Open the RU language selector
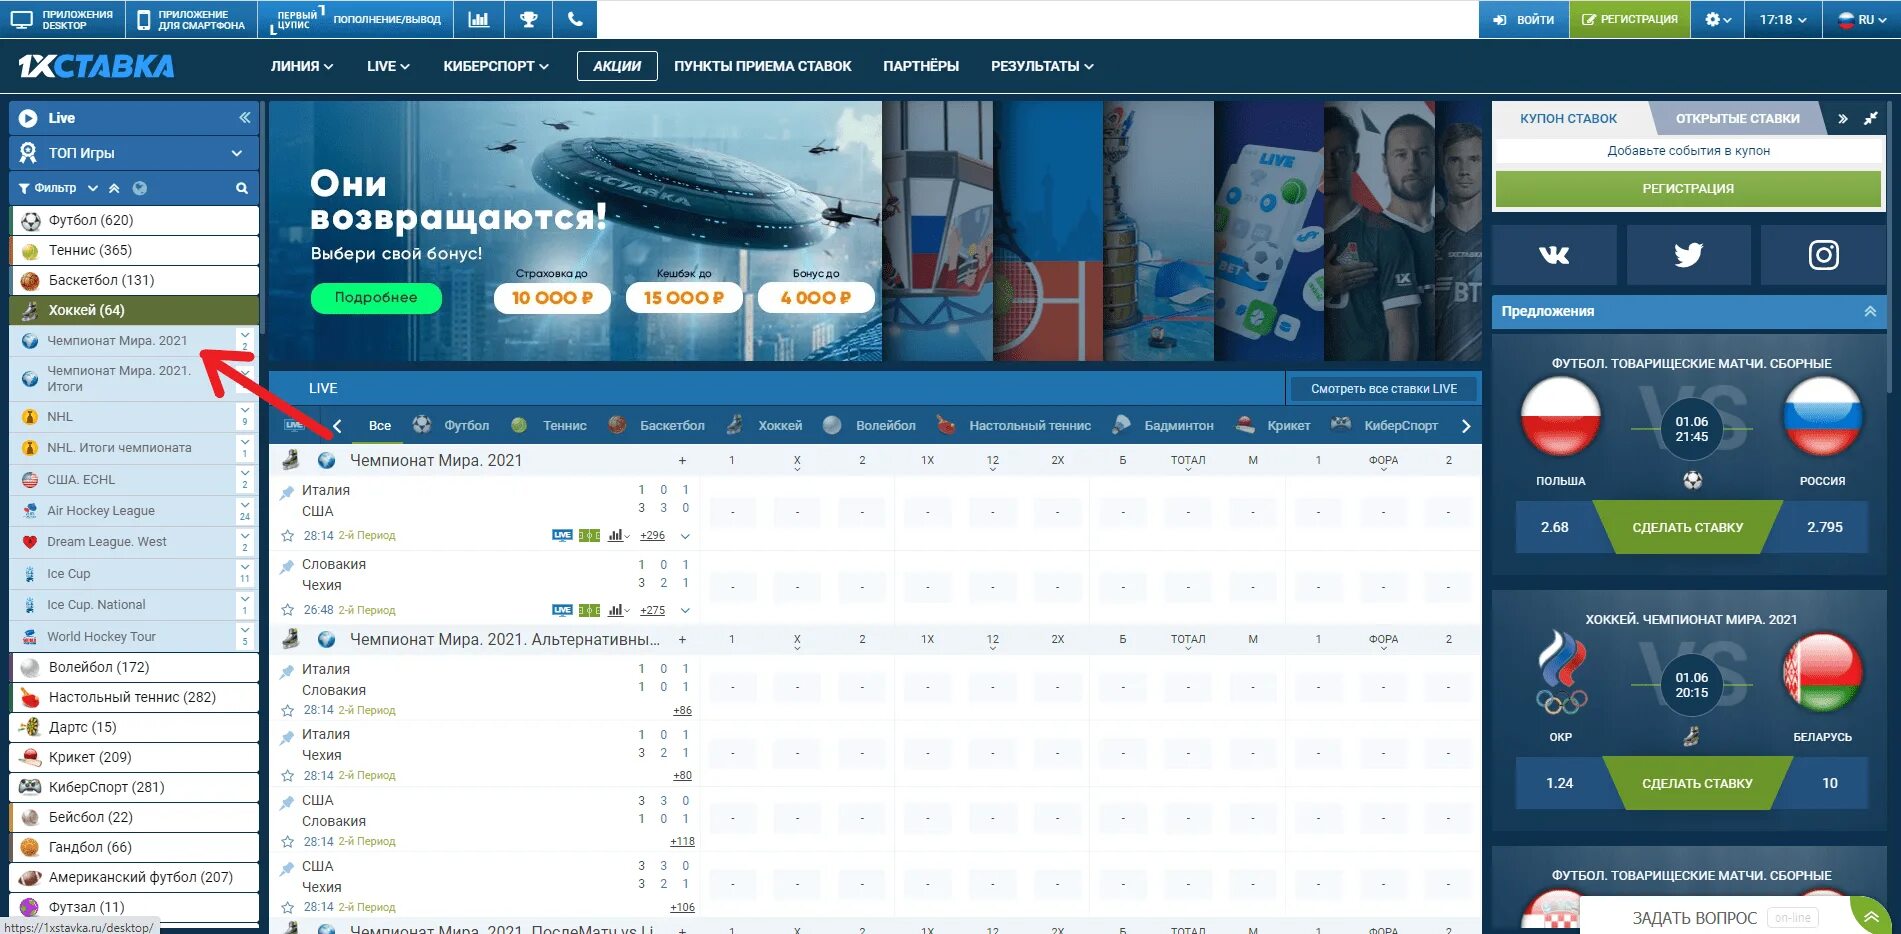The width and height of the screenshot is (1901, 934). pos(1862,19)
